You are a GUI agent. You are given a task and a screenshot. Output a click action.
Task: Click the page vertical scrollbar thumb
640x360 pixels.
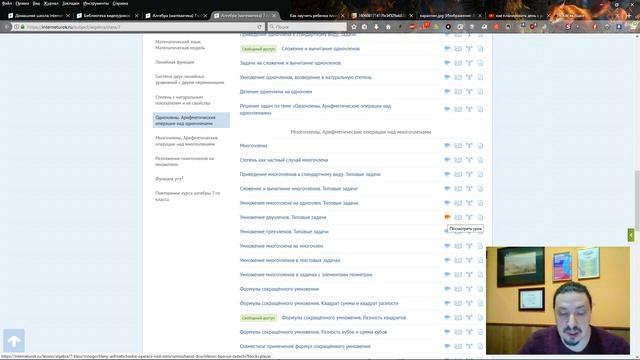(637, 200)
